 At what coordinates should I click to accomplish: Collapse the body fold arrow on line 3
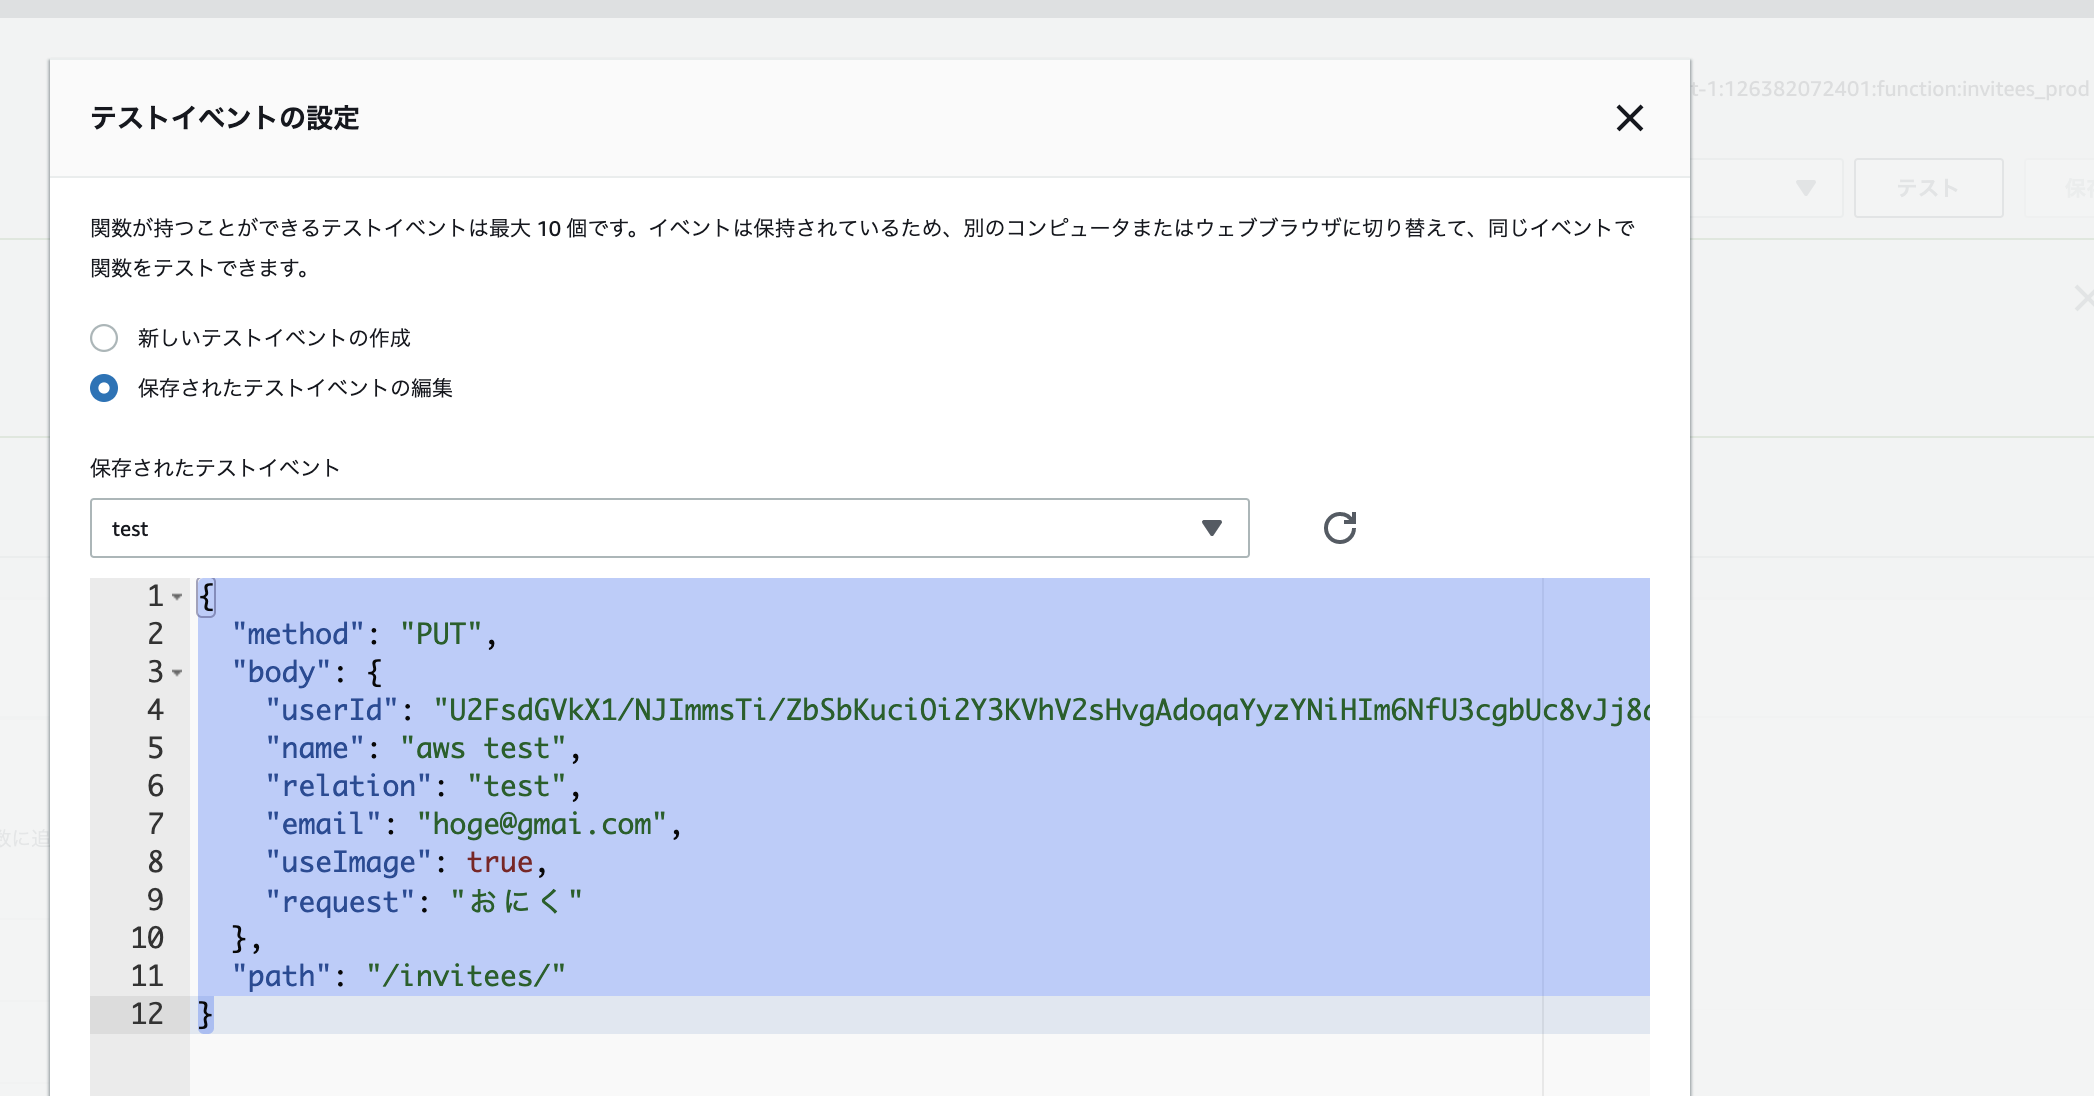(x=177, y=673)
